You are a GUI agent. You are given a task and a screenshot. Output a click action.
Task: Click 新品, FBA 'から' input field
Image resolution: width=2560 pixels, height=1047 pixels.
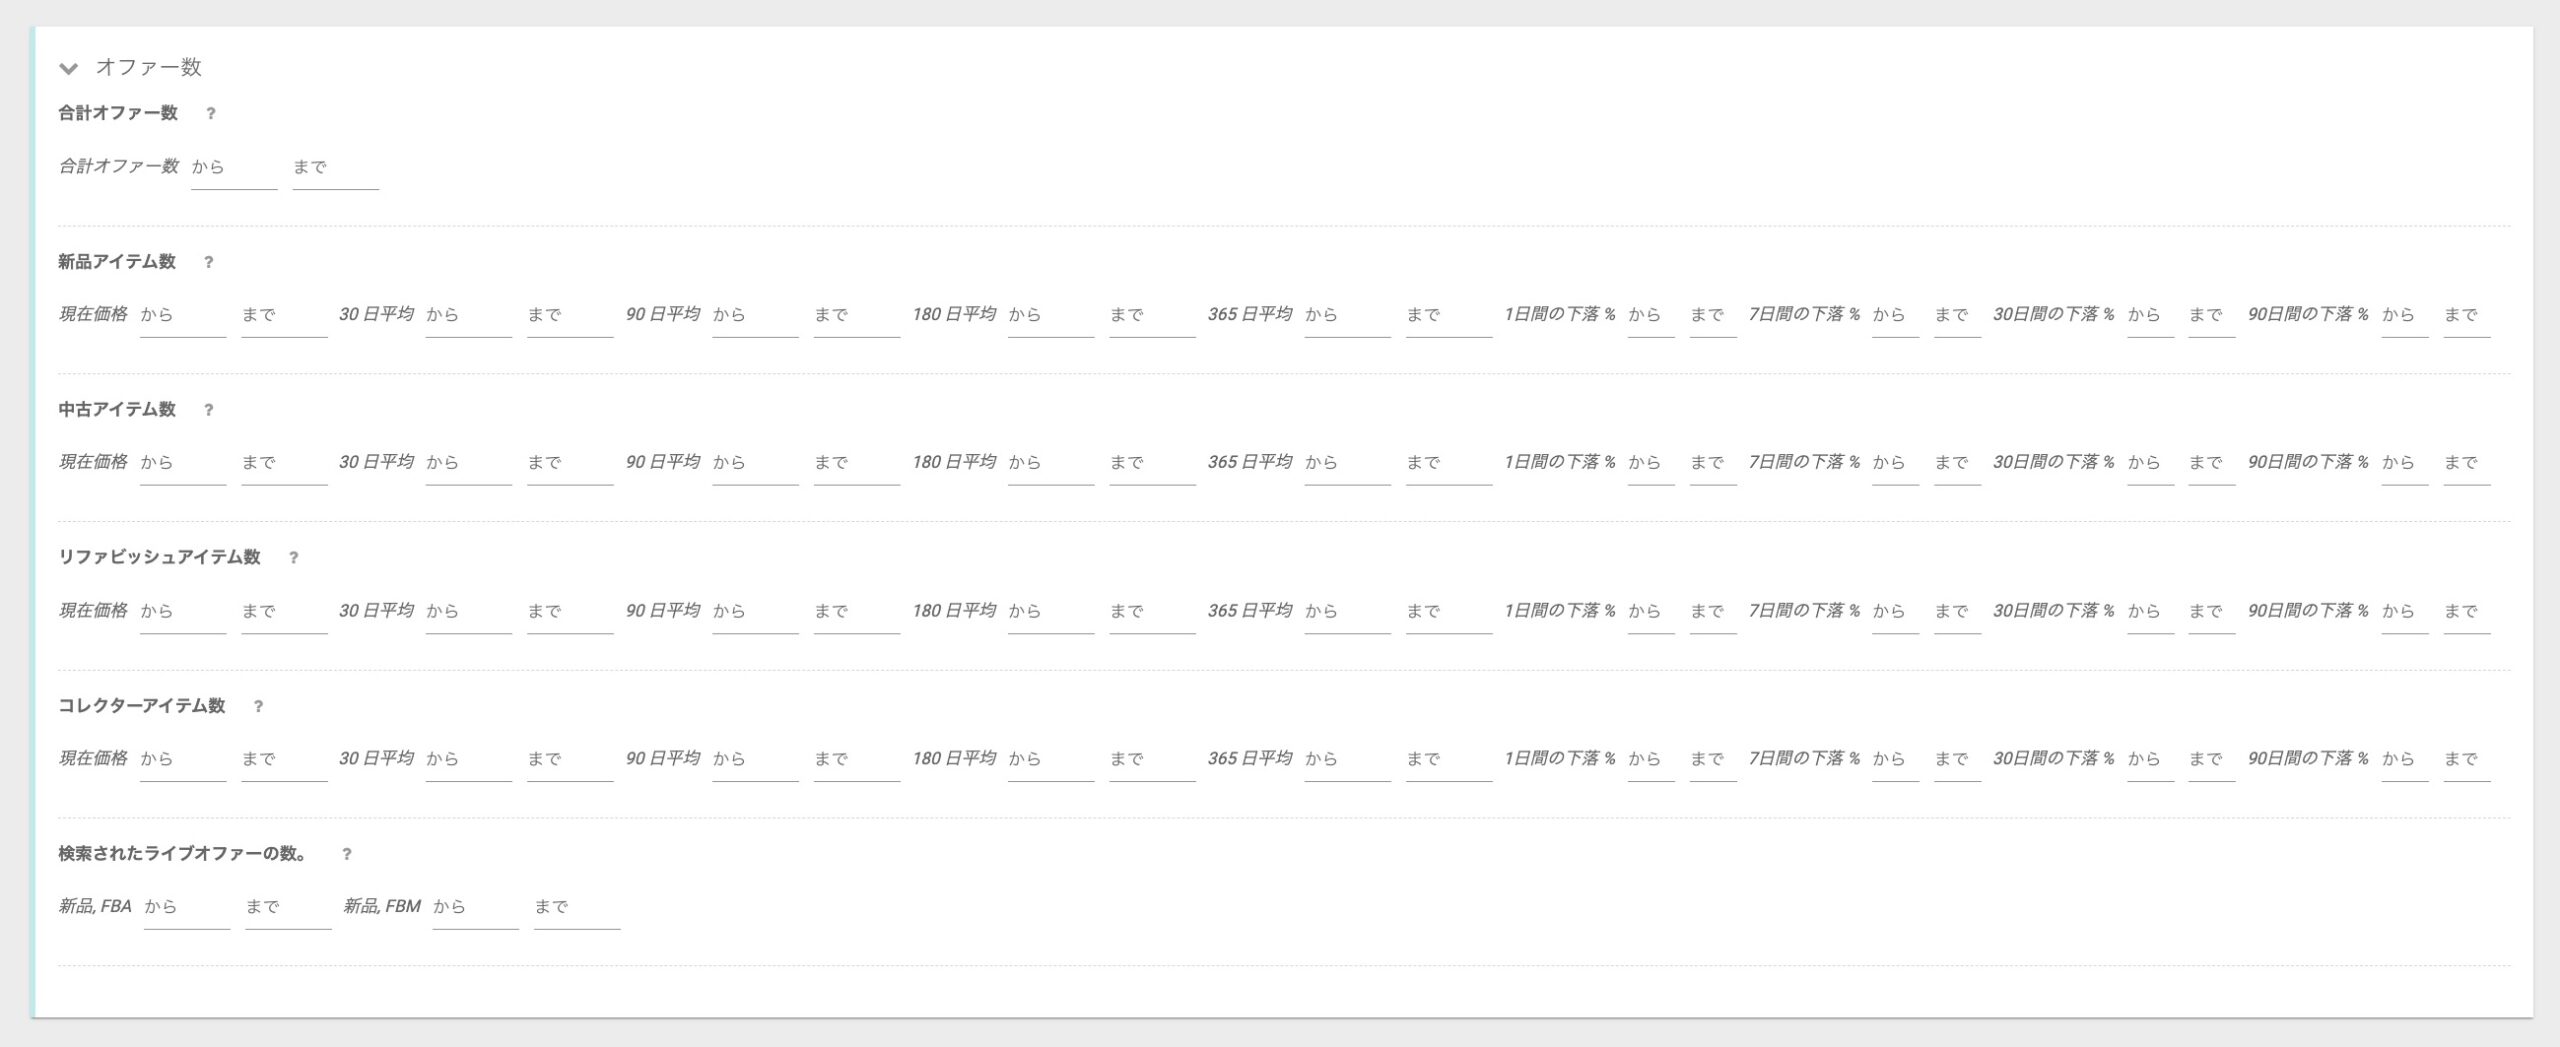pyautogui.click(x=187, y=908)
